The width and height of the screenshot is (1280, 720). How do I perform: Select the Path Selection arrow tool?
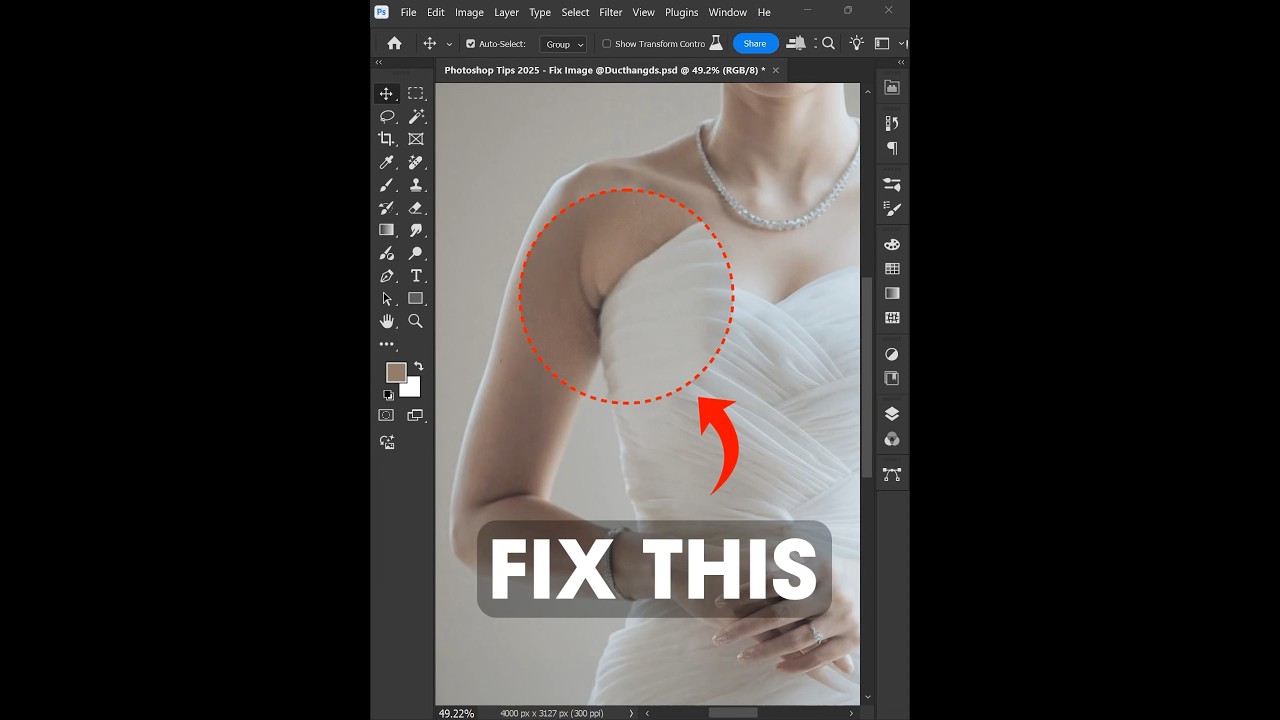coord(386,299)
